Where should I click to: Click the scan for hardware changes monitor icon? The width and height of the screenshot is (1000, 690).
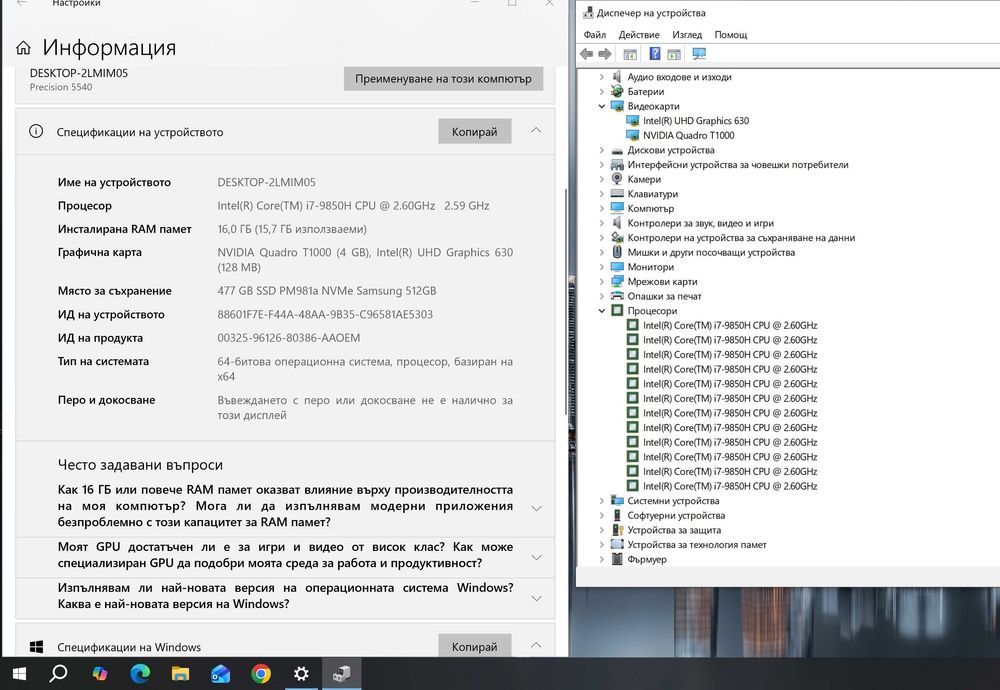699,54
